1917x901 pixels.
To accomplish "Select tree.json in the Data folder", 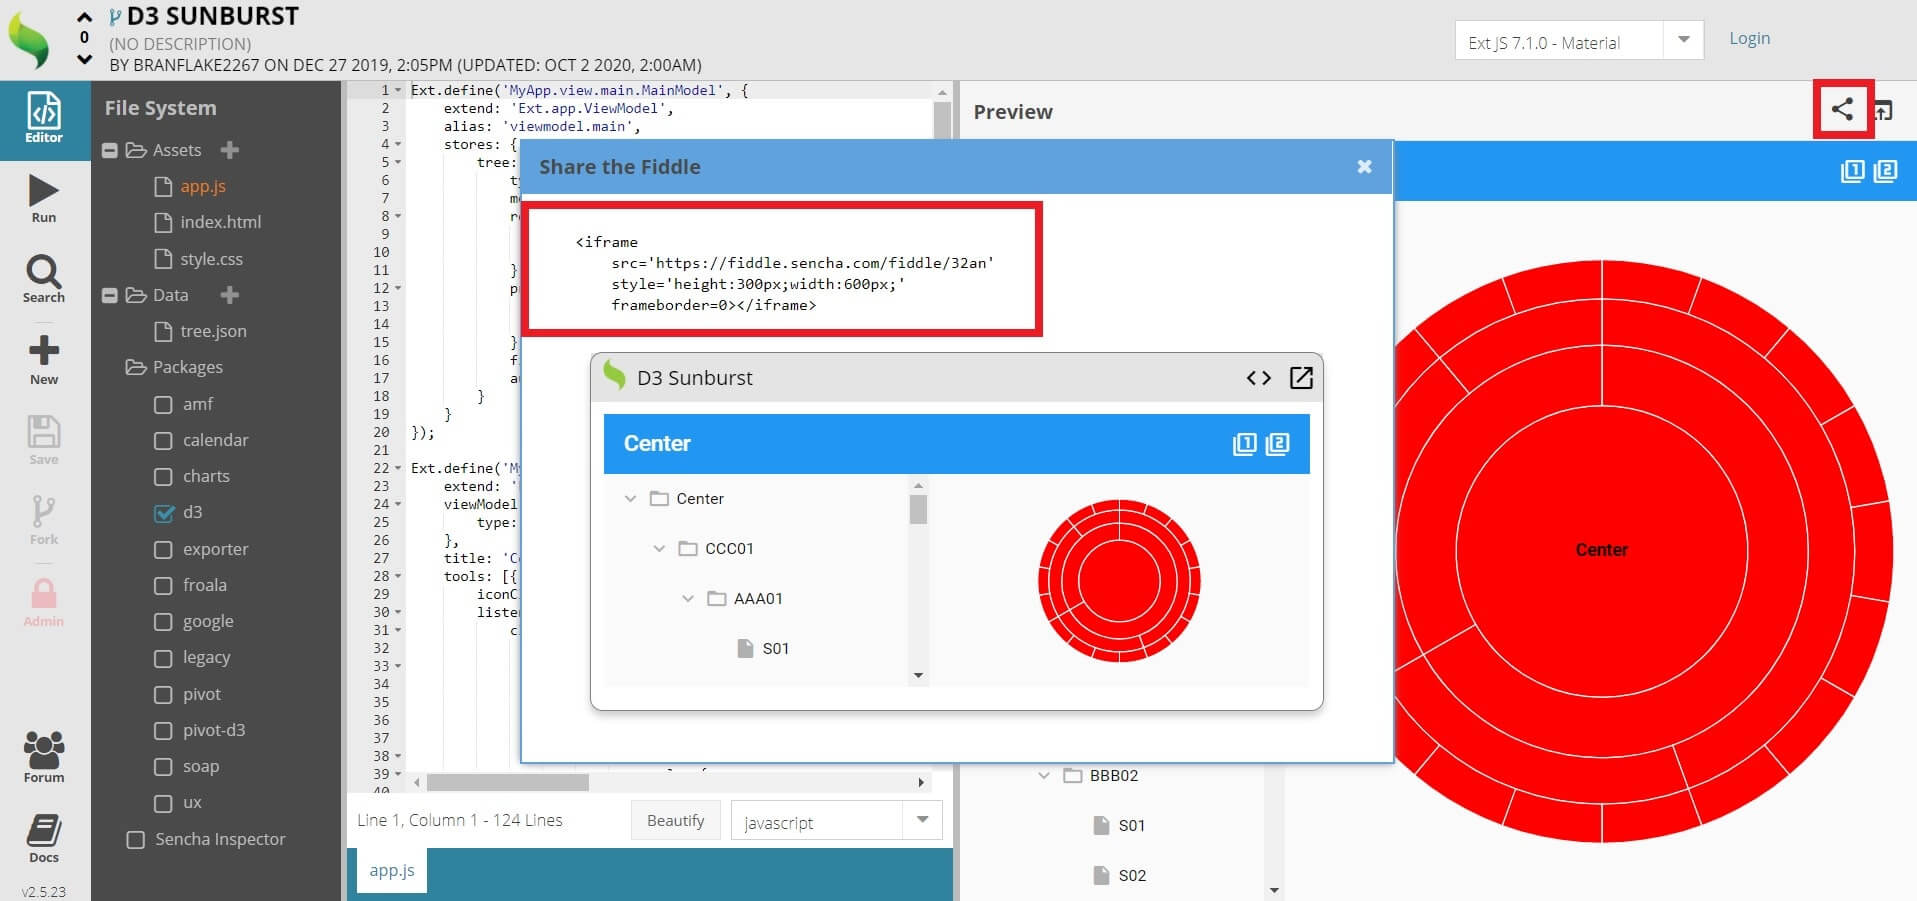I will pyautogui.click(x=213, y=331).
